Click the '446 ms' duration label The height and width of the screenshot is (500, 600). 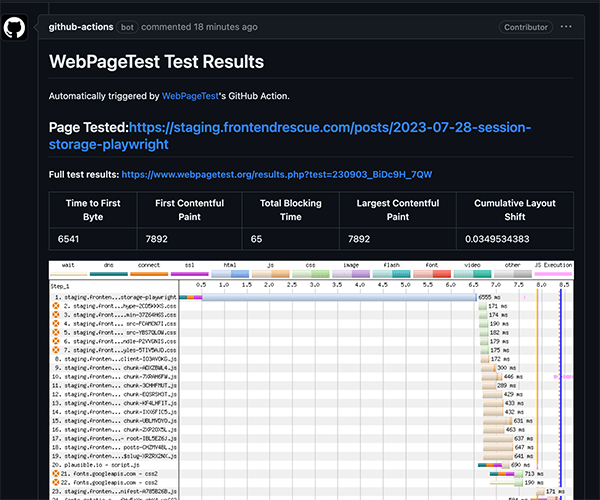coord(514,377)
